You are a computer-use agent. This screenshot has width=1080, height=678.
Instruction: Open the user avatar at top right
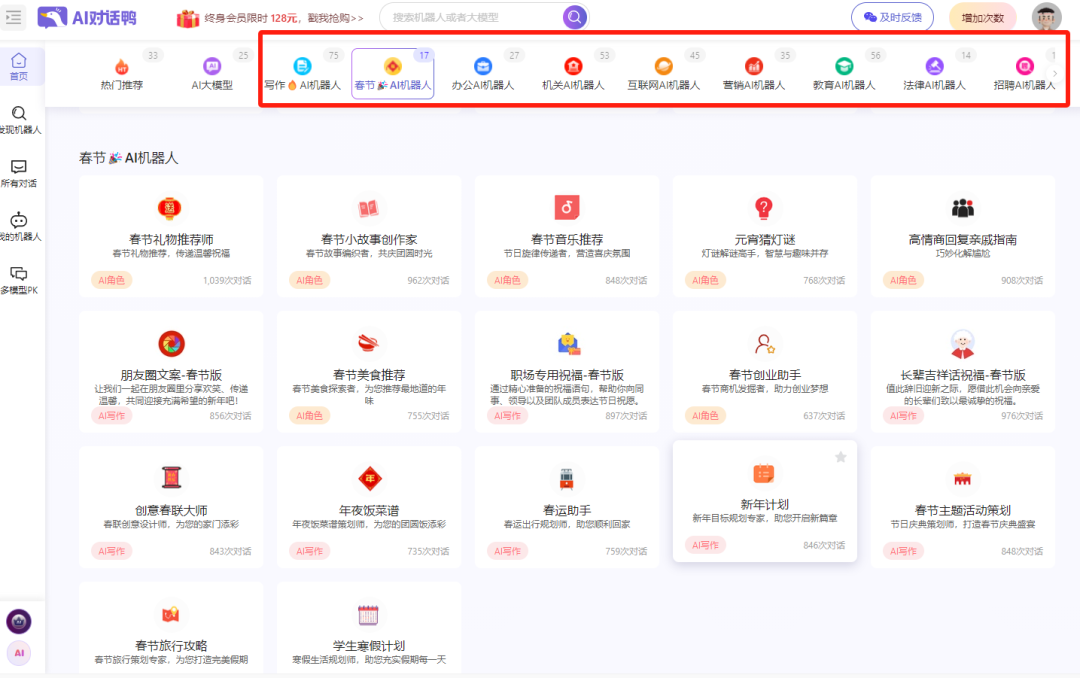(x=1046, y=17)
